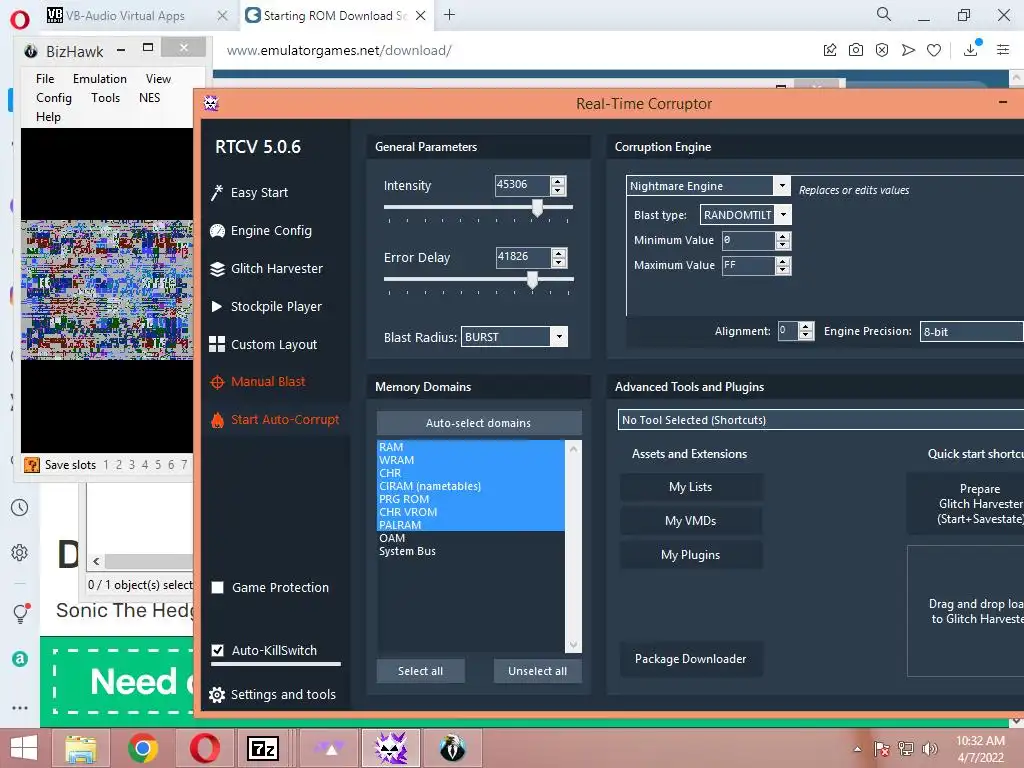Open Opera sidebar settings gear icon
1024x768 pixels.
[x=20, y=552]
